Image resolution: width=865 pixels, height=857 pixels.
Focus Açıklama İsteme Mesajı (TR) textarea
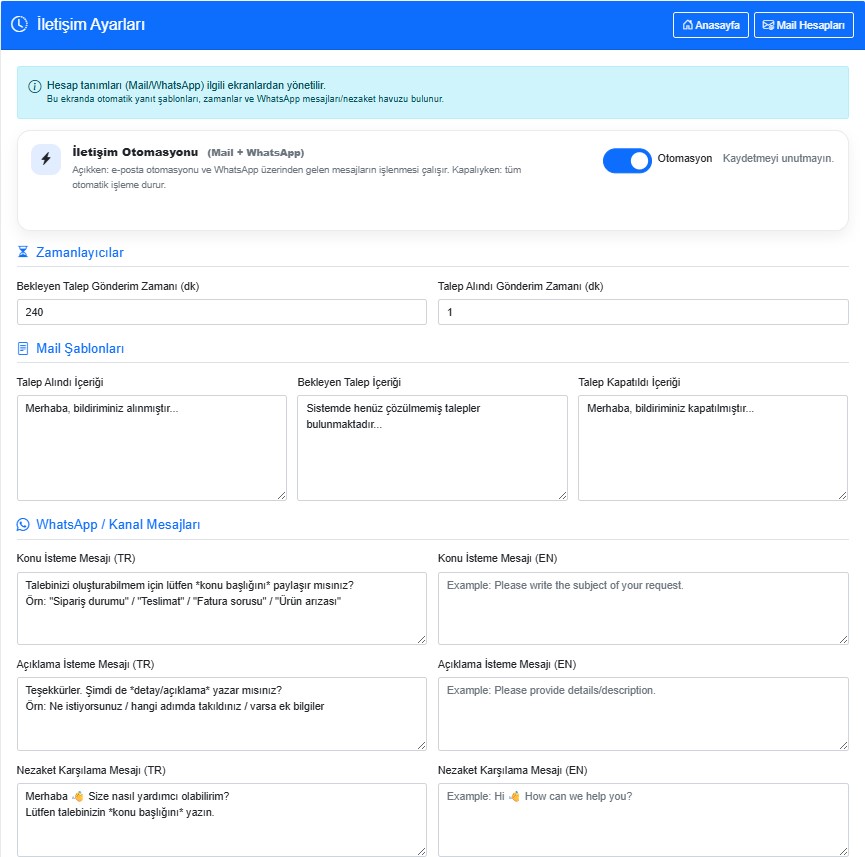tap(221, 713)
